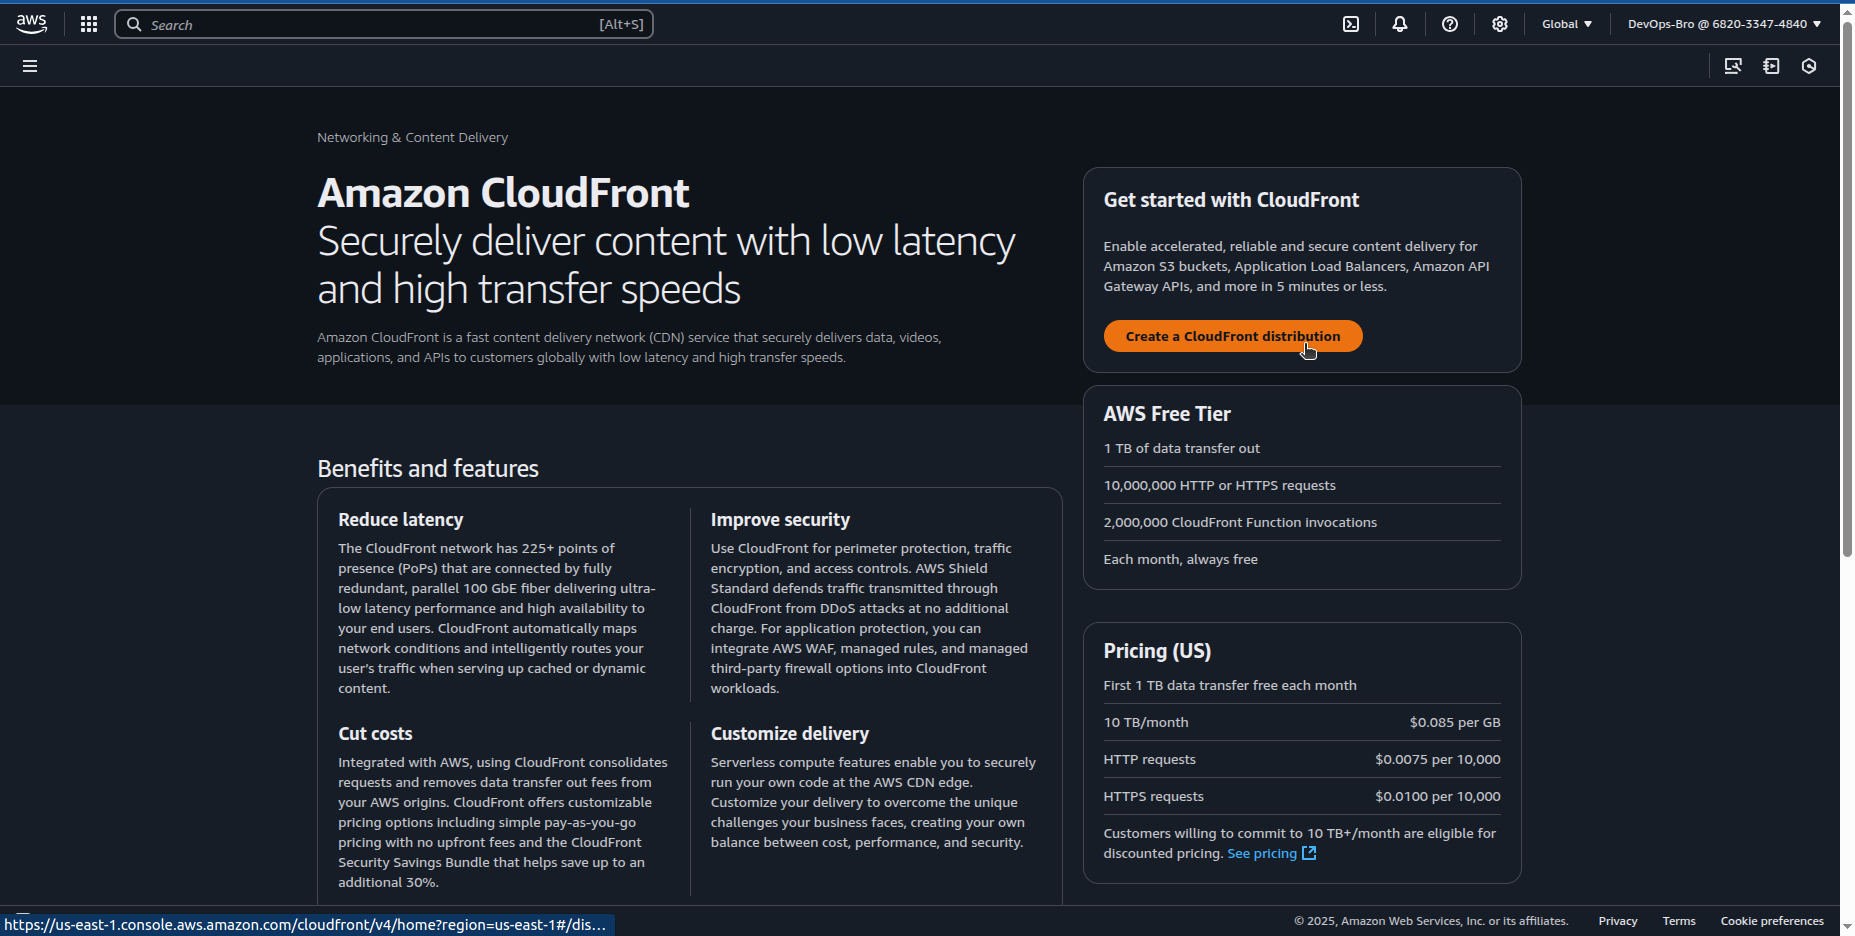
Task: Click the '$0.085 per GB' value
Action: [1455, 722]
